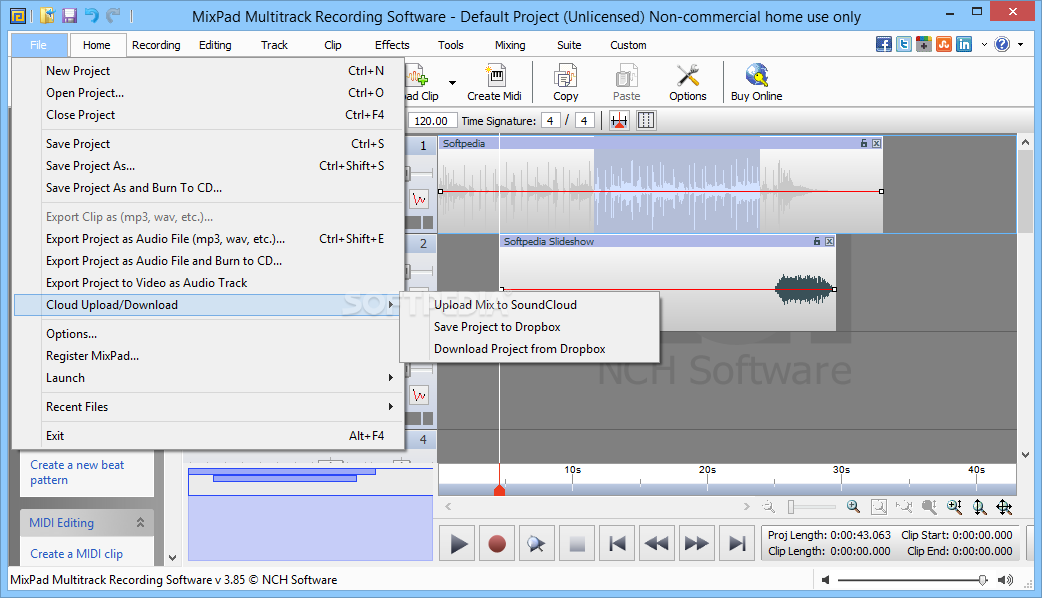Switch to the Effects tab
The image size is (1042, 598).
pos(392,45)
